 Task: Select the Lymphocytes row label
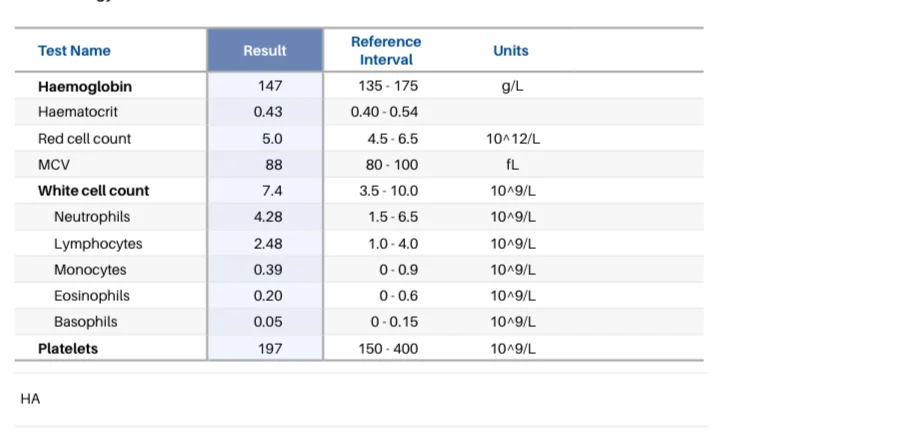pos(98,244)
